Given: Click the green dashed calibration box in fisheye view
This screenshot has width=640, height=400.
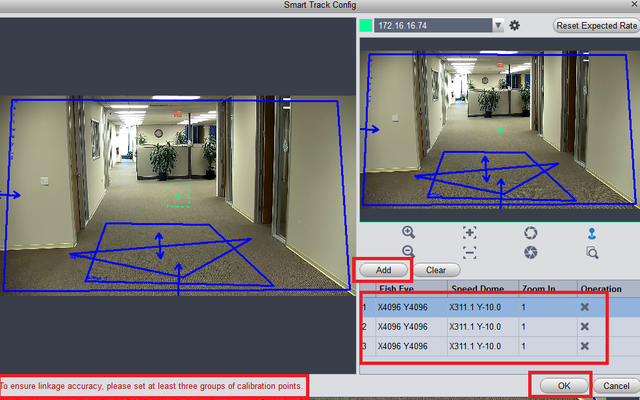Looking at the screenshot, I should (178, 196).
